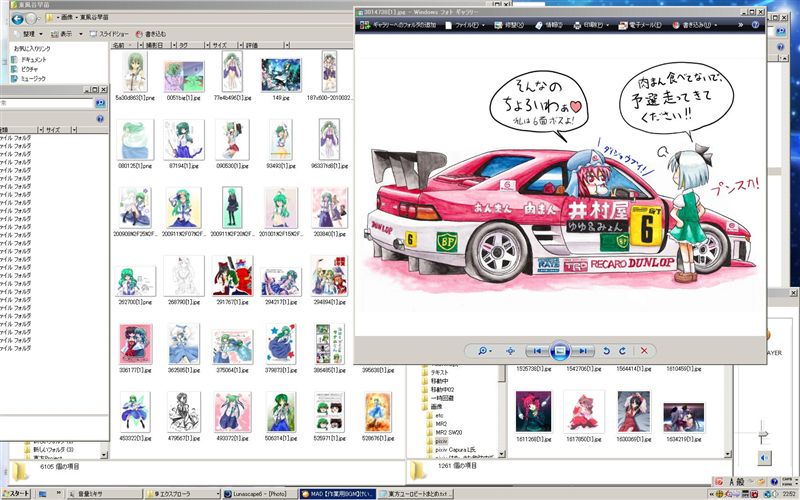800x500 pixels.
Task: Select 新しいフォルダ (3) in left tree
Action: click(x=48, y=449)
